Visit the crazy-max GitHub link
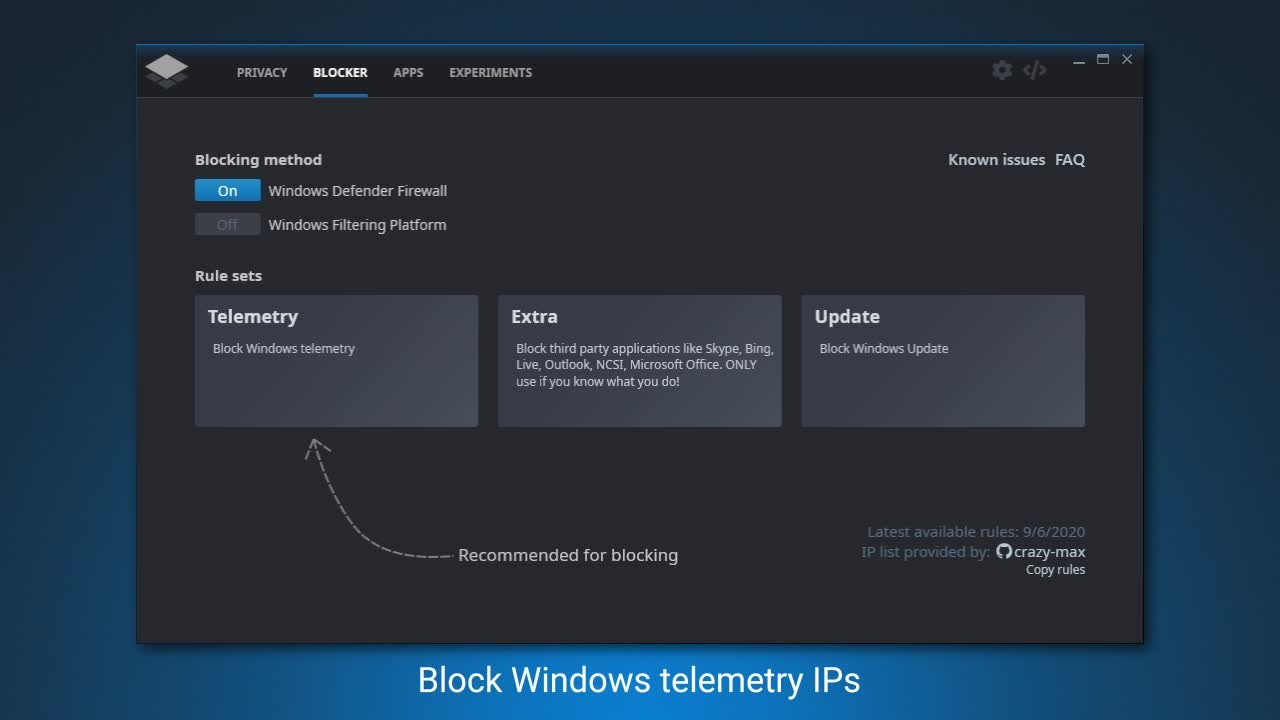The width and height of the screenshot is (1280, 720). tap(1042, 552)
